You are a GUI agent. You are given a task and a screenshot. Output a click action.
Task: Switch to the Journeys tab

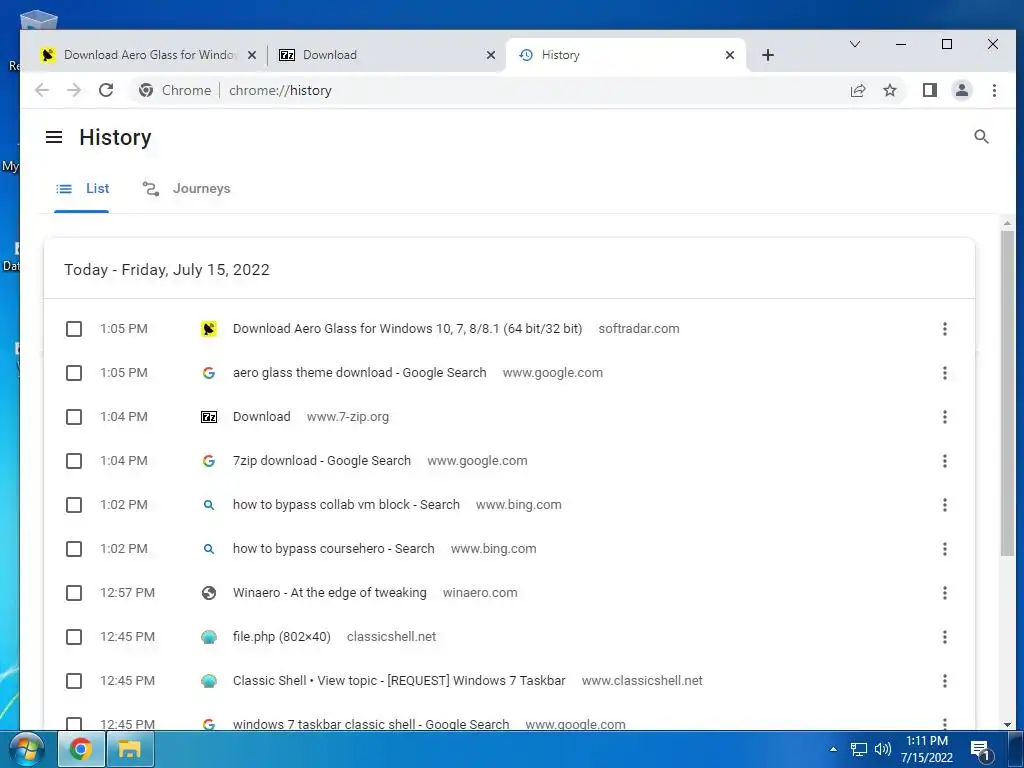(x=186, y=189)
